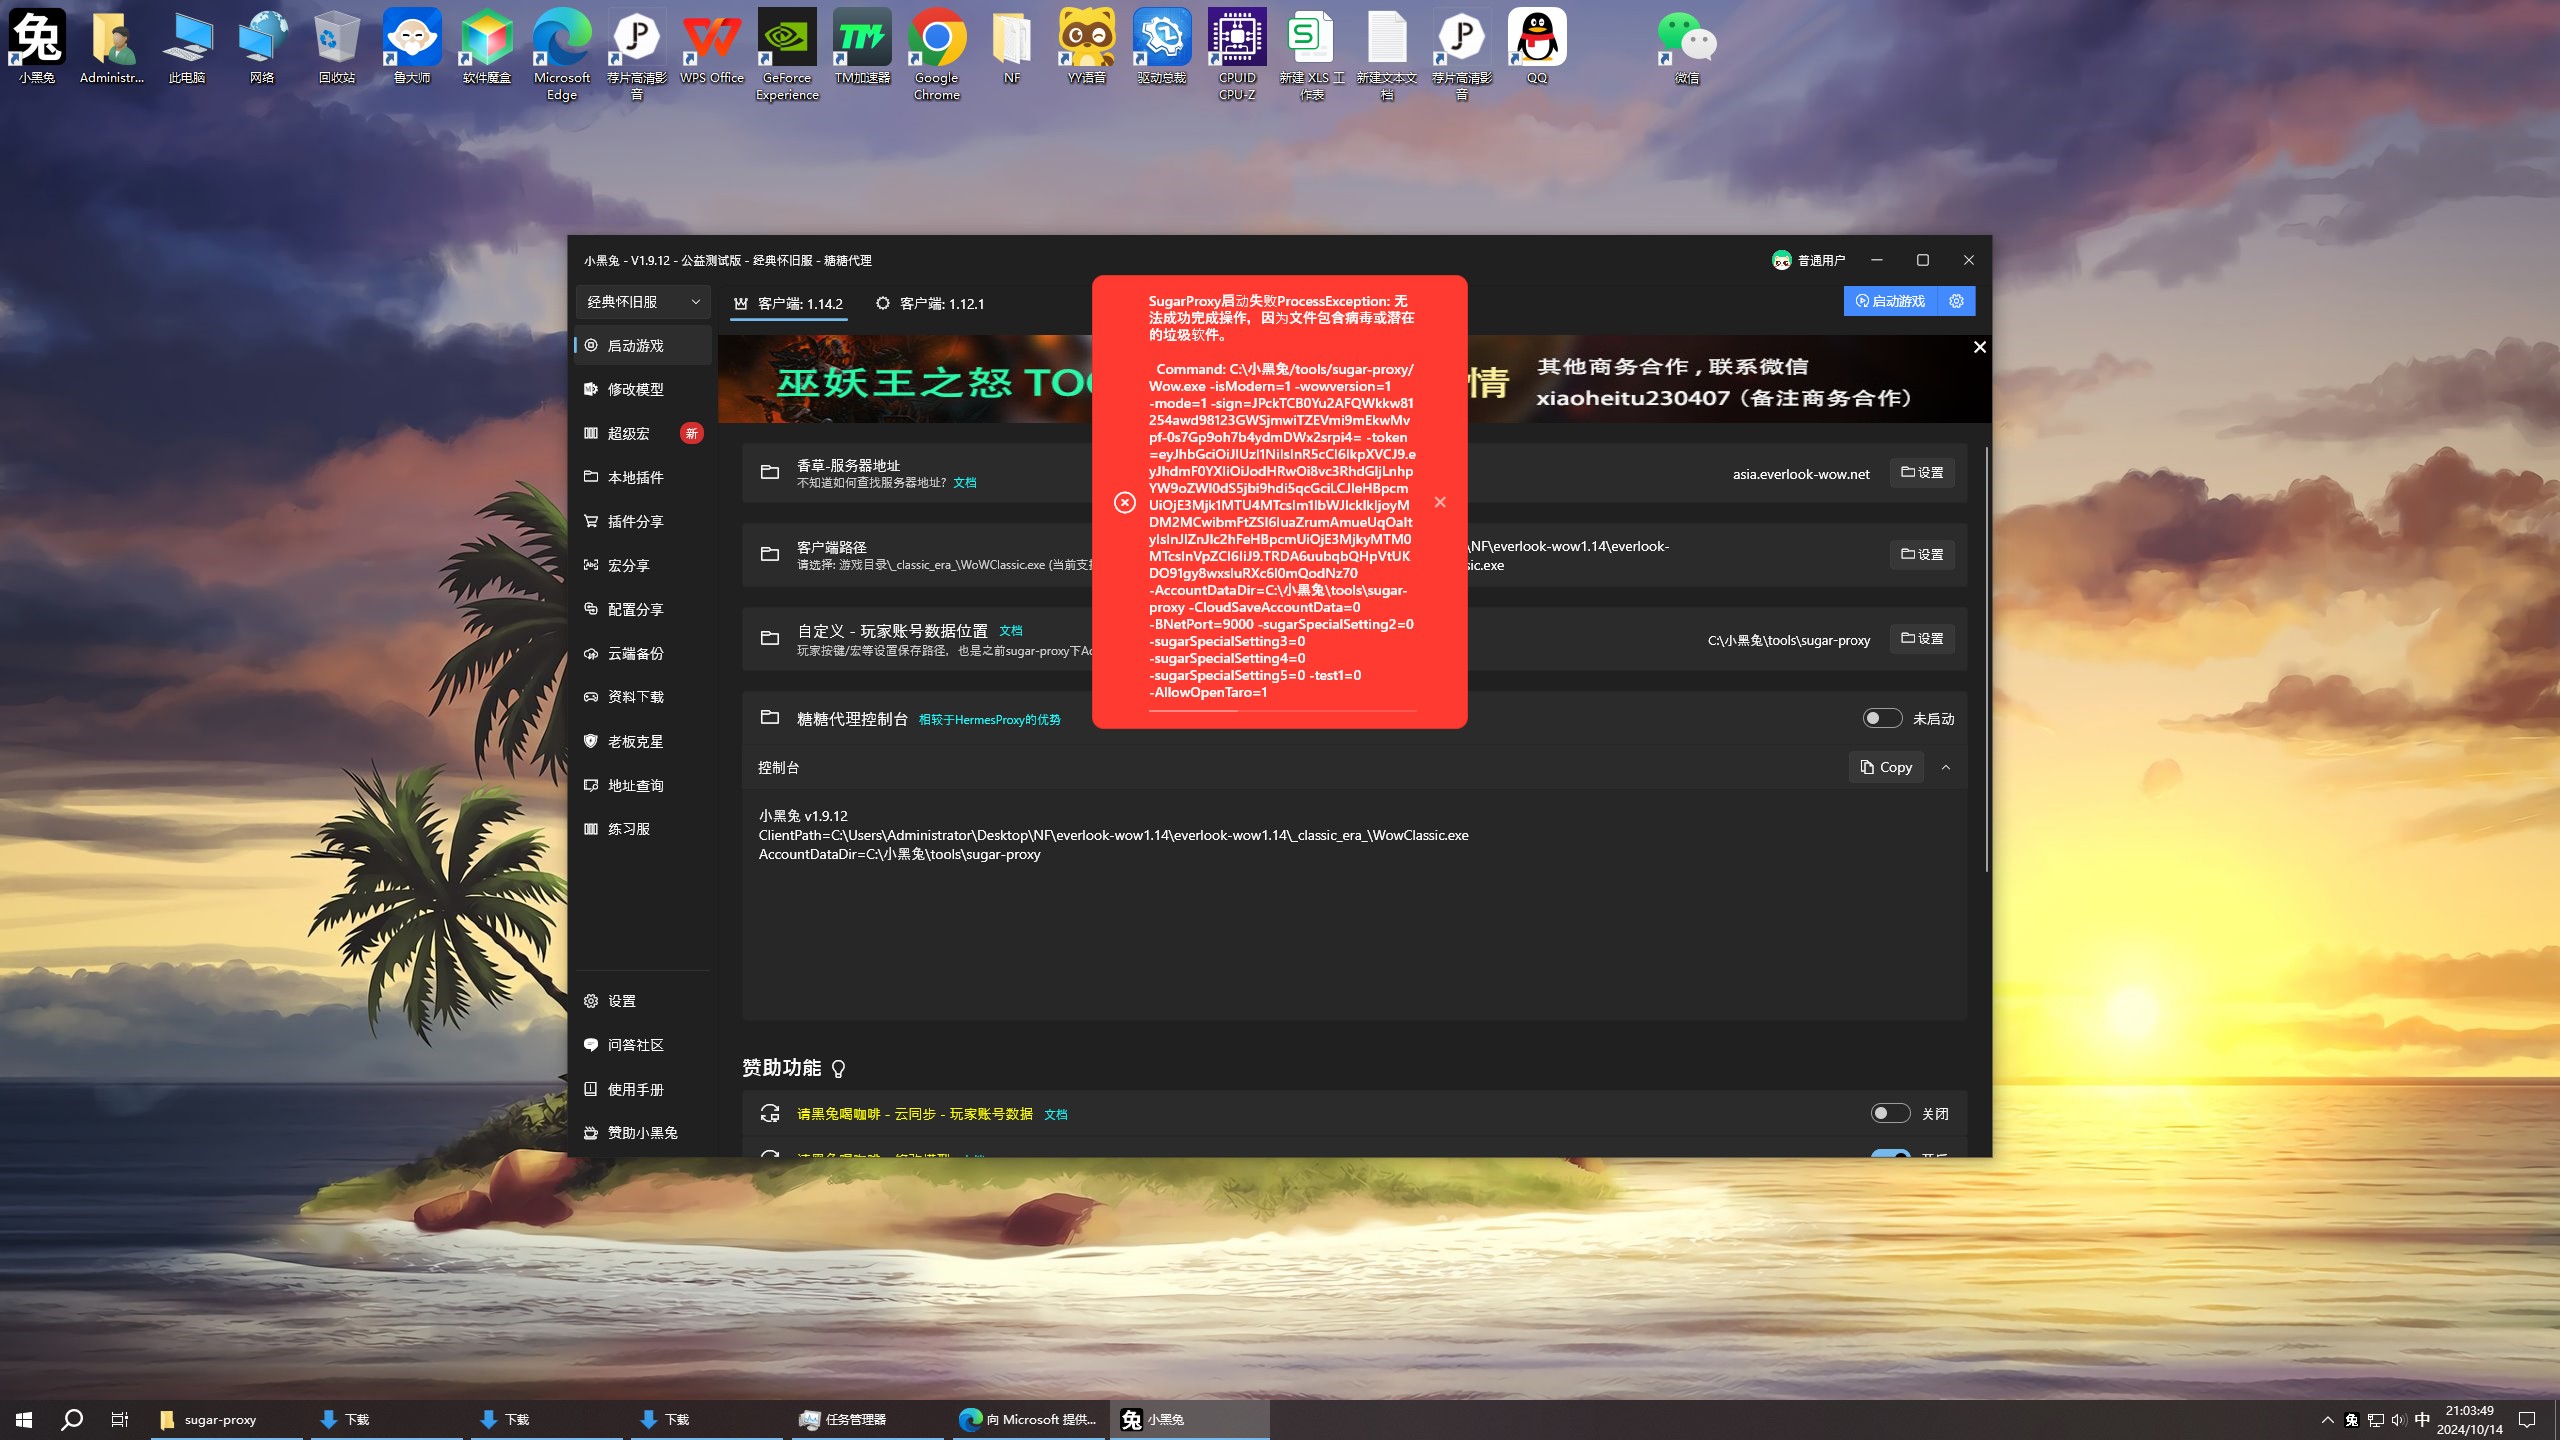Click the 设置 gear icon in sidebar
The height and width of the screenshot is (1440, 2560).
click(591, 1001)
